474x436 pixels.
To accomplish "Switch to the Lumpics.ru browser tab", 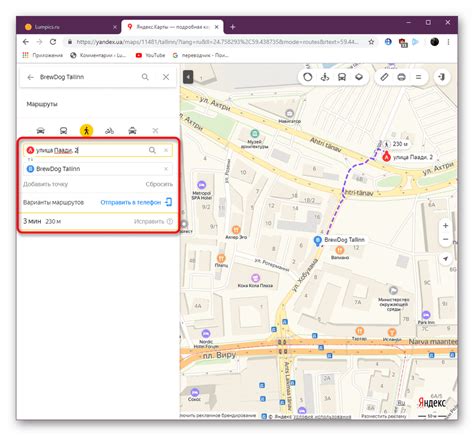I will click(71, 27).
